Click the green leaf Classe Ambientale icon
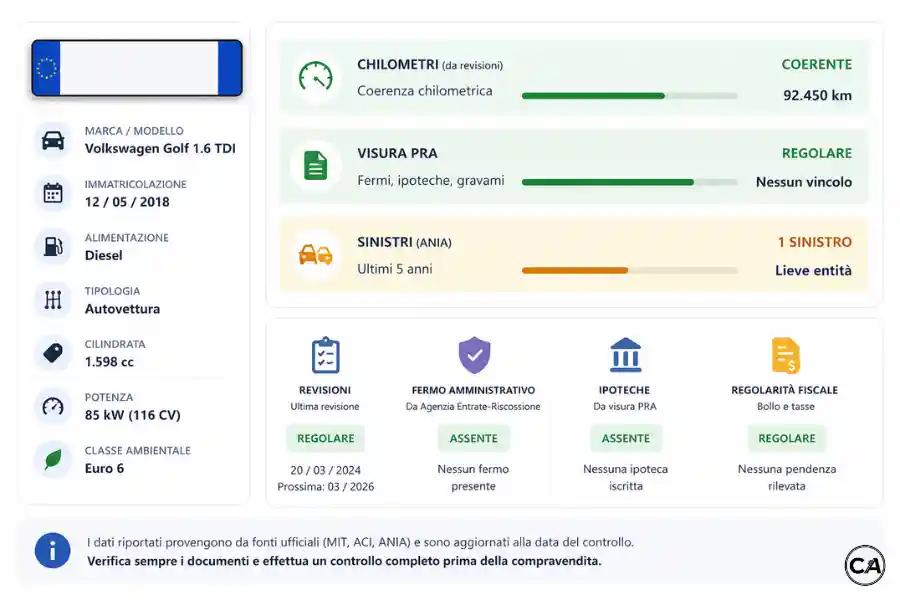This screenshot has height=600, width=900. coord(53,459)
